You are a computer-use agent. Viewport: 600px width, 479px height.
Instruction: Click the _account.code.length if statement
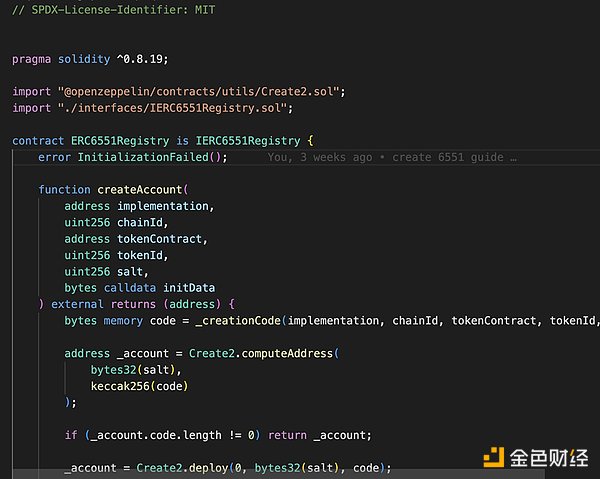tap(217, 435)
